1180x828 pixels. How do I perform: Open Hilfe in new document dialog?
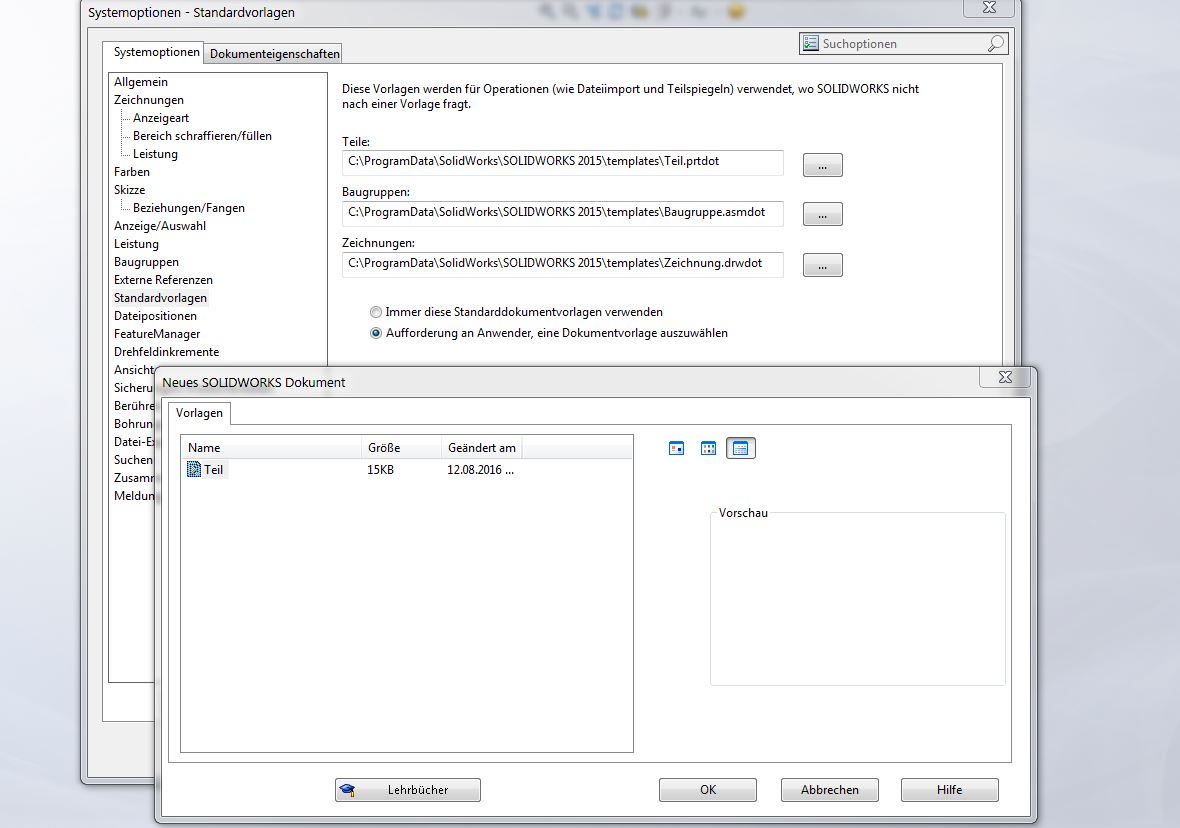coord(950,790)
